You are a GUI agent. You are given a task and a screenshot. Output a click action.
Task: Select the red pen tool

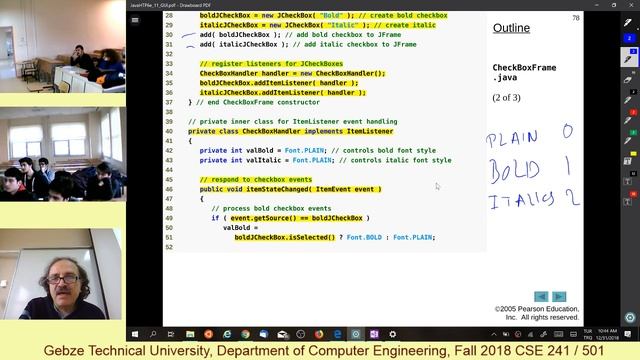click(x=628, y=120)
